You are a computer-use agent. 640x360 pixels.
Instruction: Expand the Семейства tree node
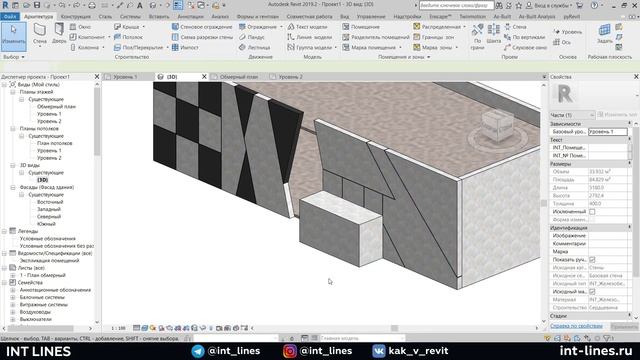[4, 282]
